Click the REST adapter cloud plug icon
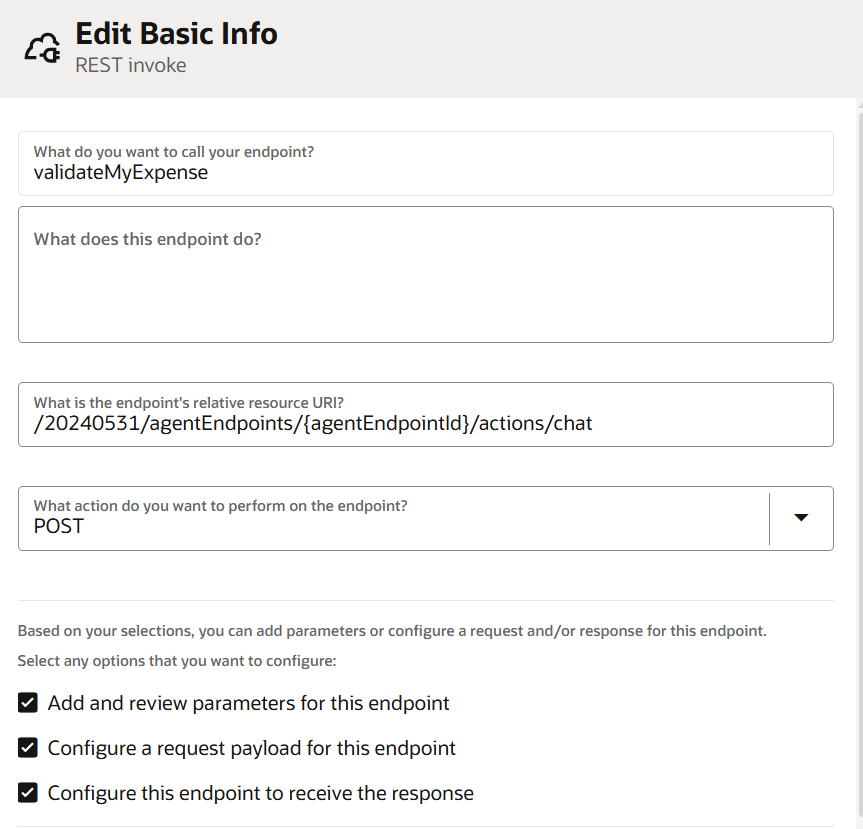 (42, 48)
